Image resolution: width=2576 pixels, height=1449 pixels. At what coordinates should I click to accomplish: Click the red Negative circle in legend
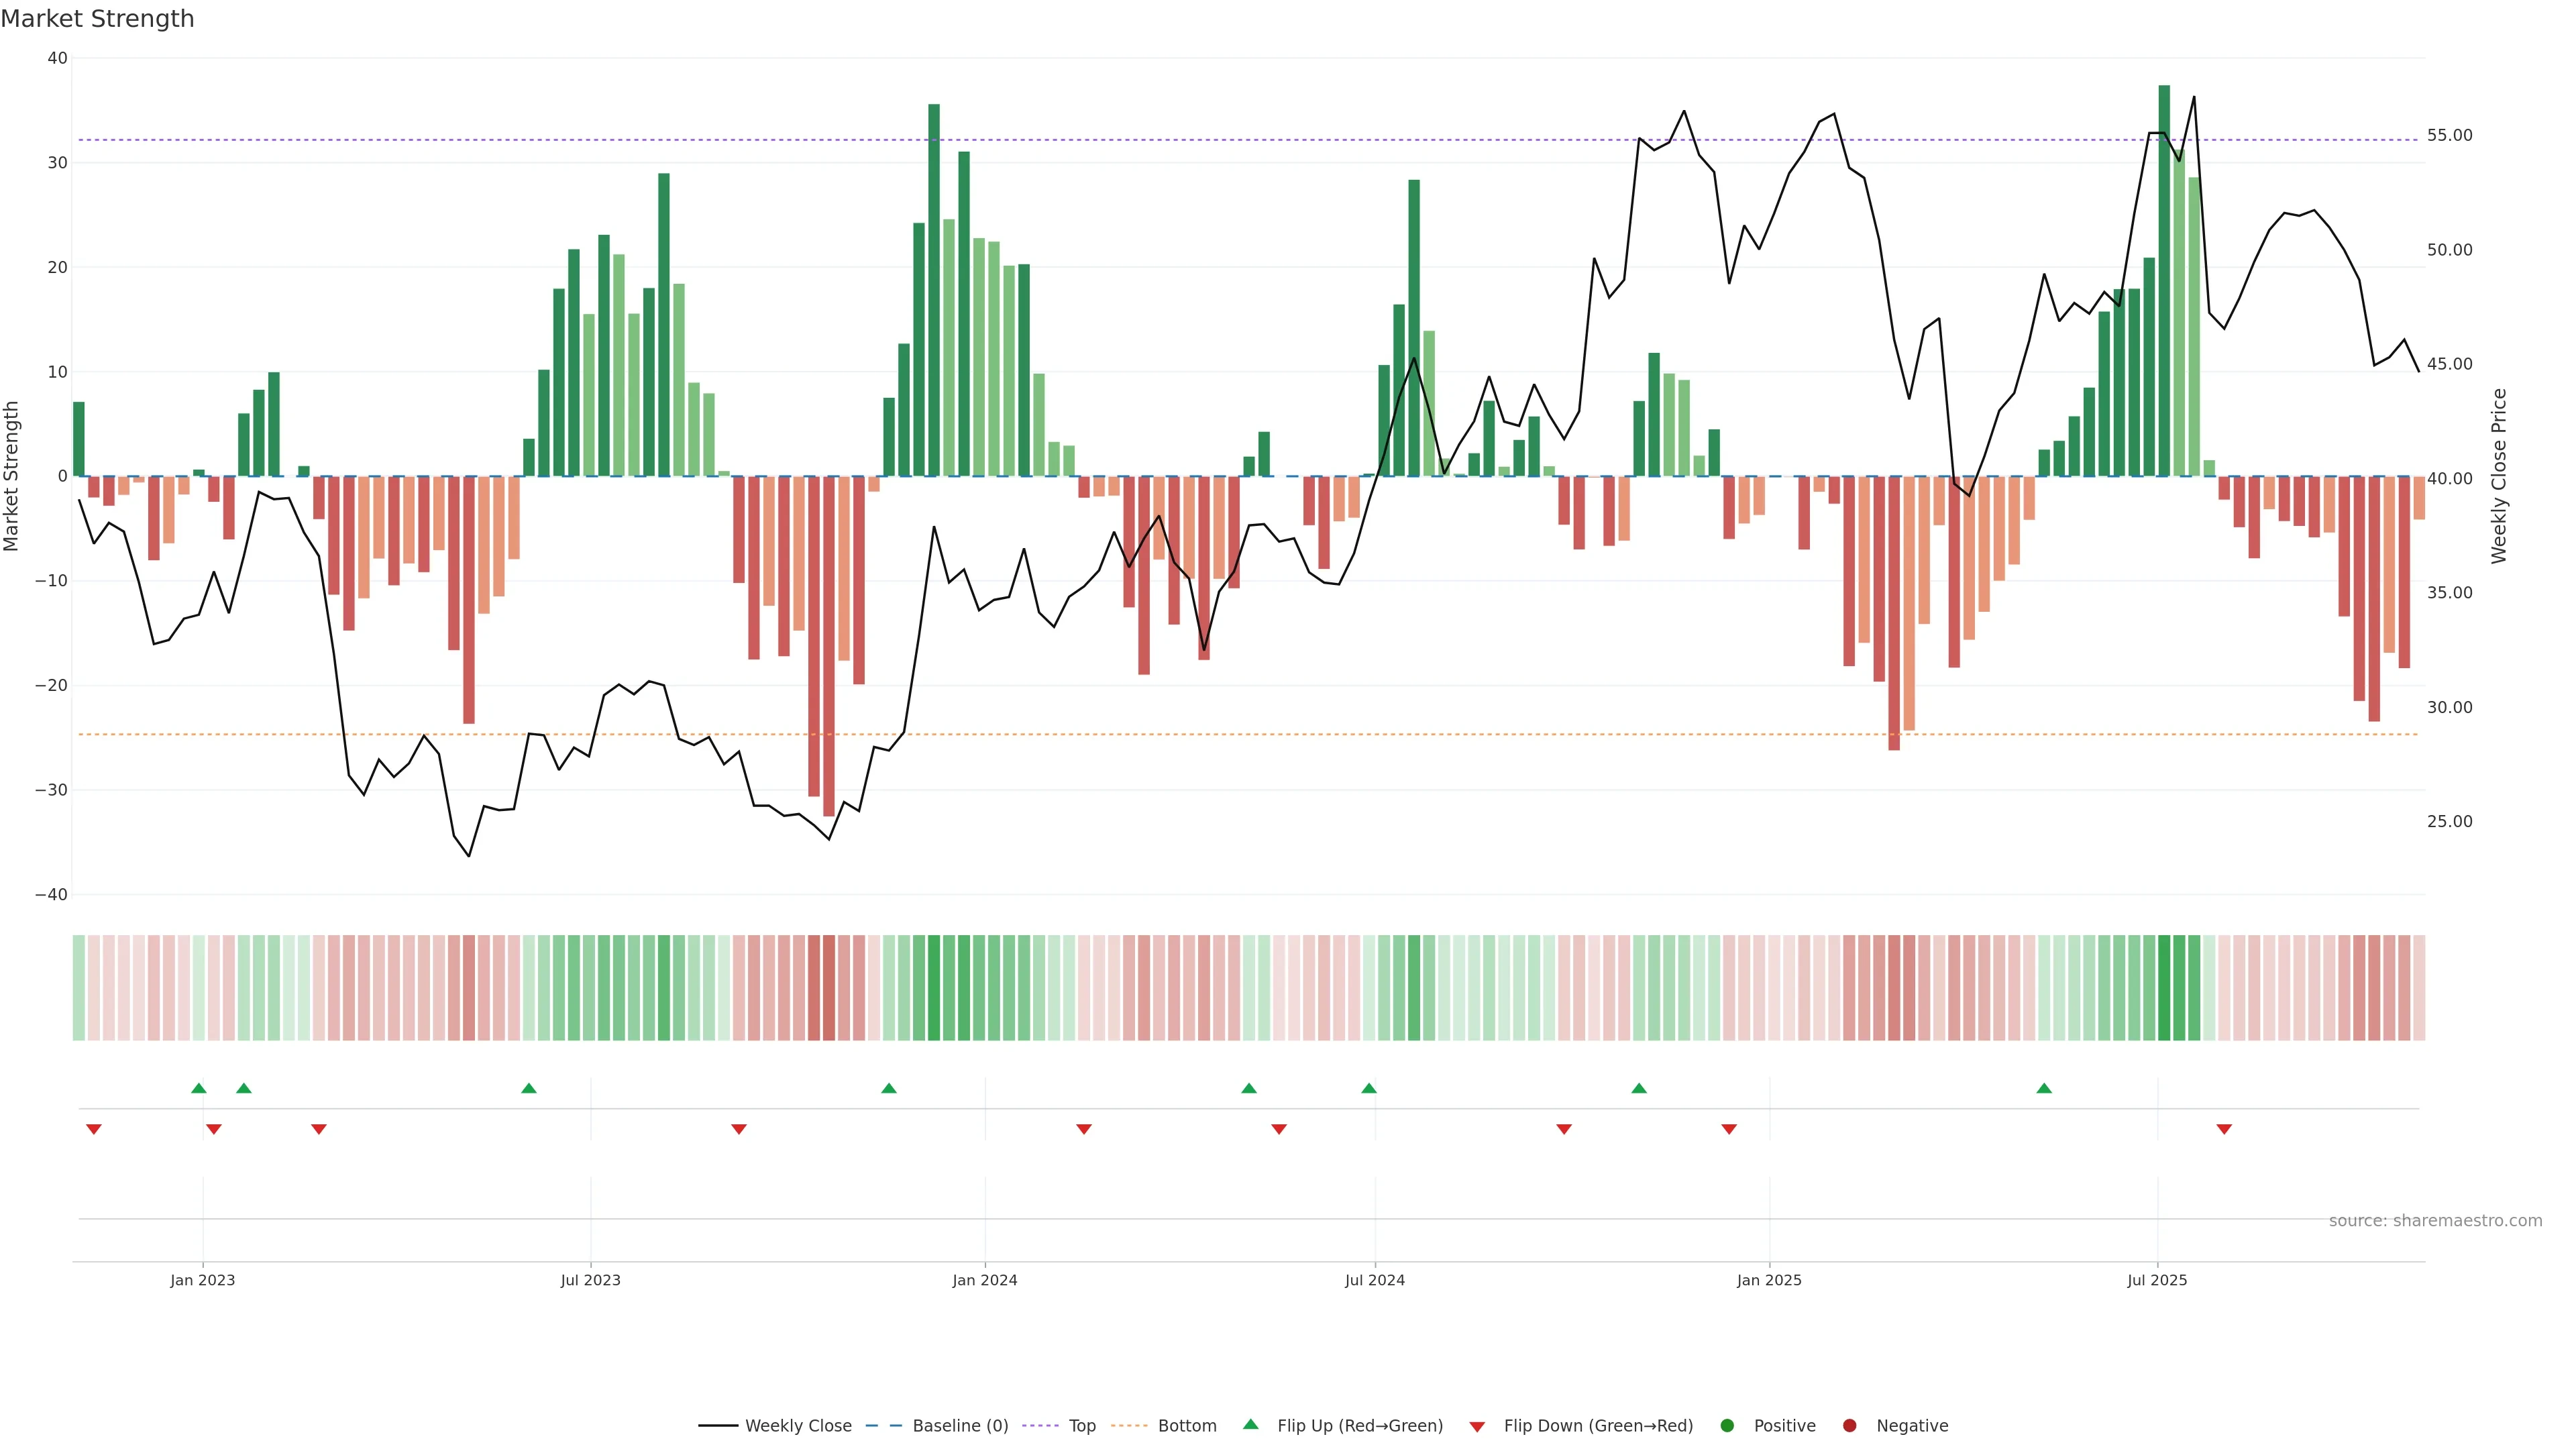[x=1849, y=1426]
